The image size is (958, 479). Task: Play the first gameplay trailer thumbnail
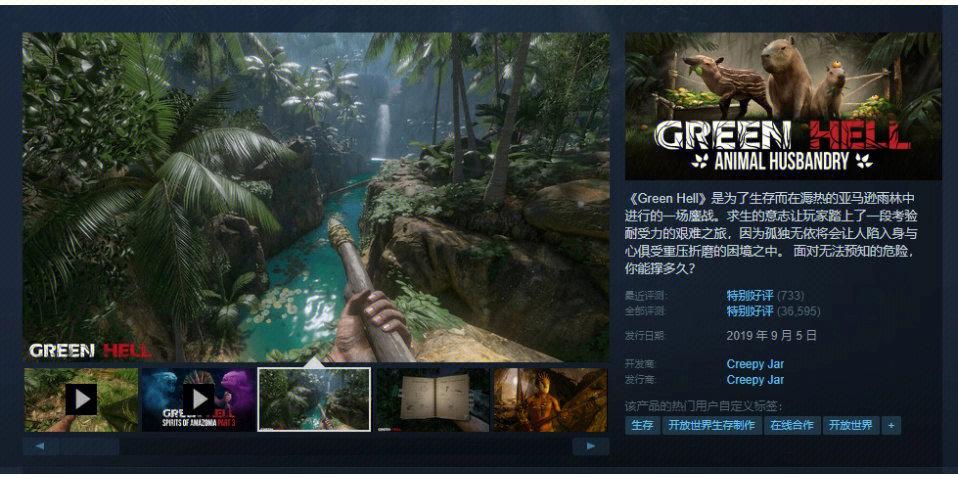click(x=81, y=400)
